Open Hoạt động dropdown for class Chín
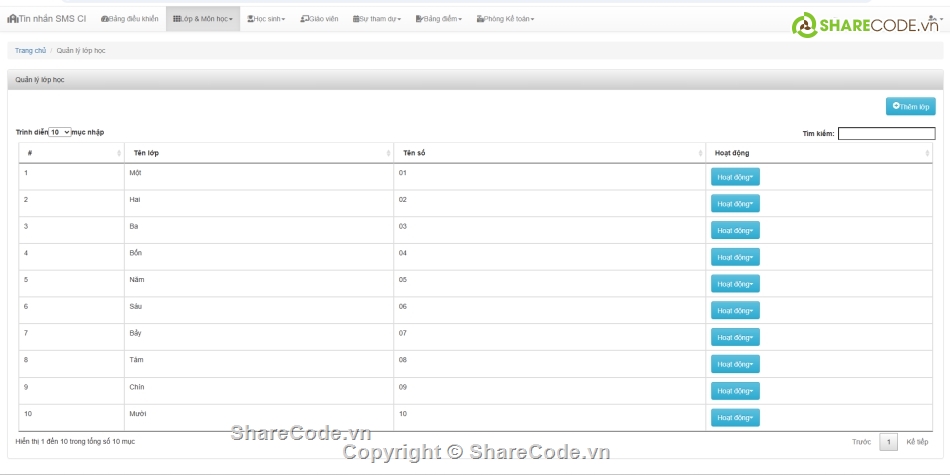The width and height of the screenshot is (950, 475). (x=735, y=391)
